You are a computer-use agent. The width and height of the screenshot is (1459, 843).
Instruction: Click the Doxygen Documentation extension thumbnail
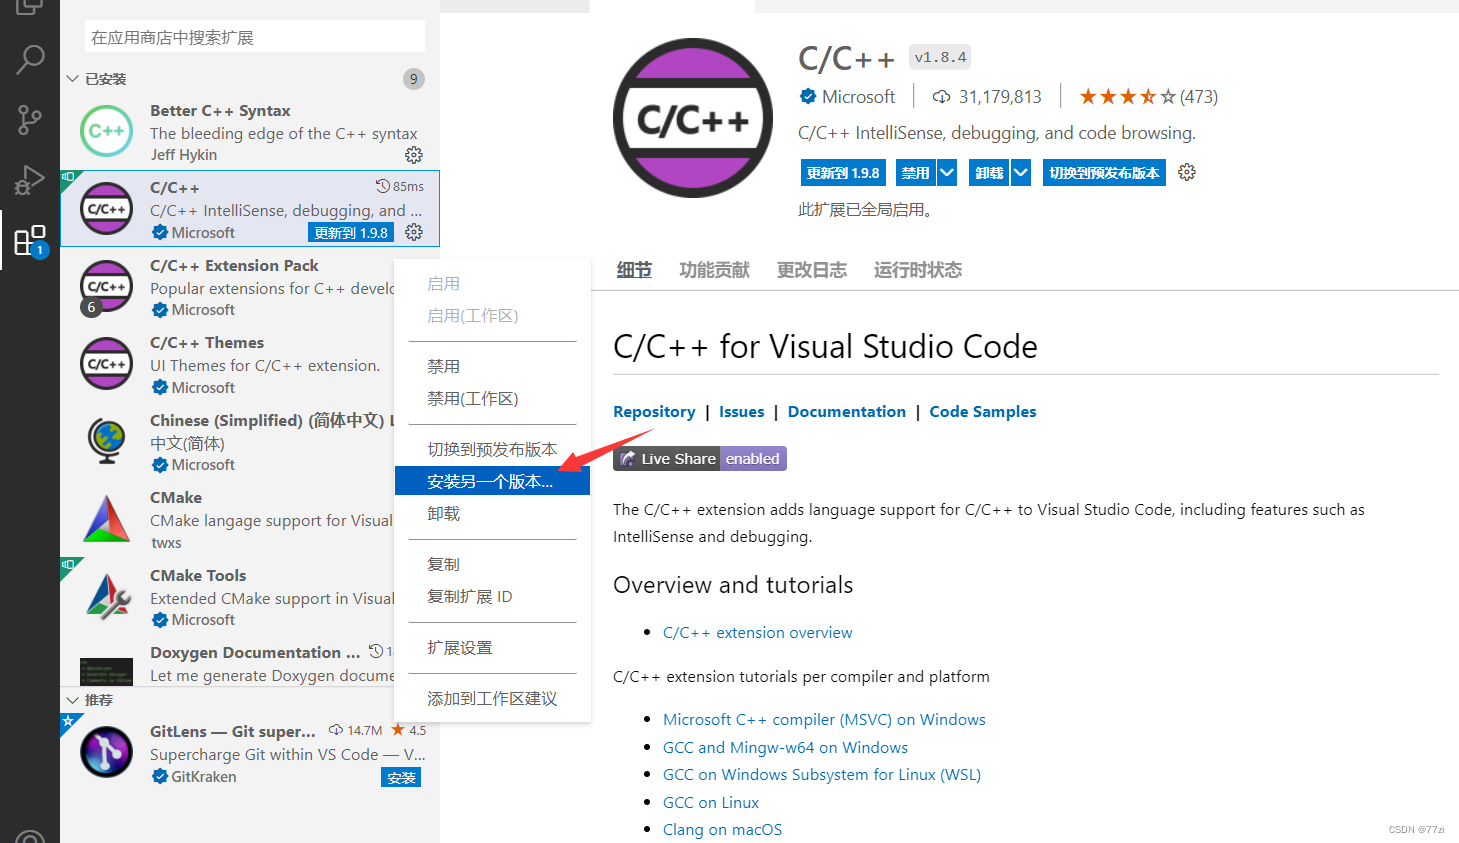tap(107, 671)
